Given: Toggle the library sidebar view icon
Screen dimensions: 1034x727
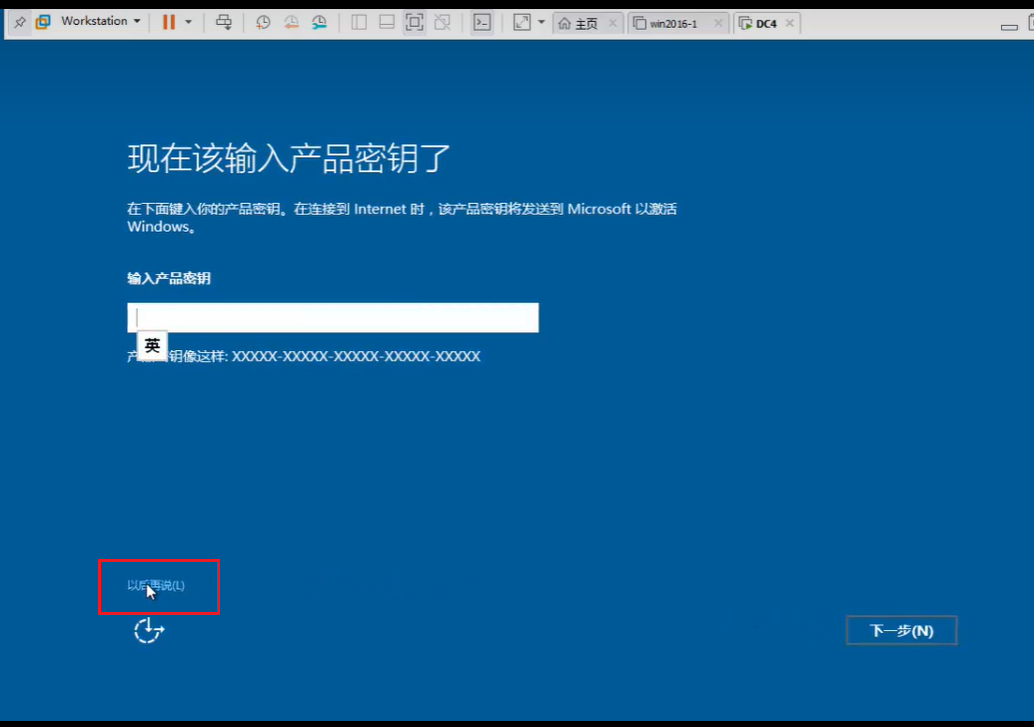Looking at the screenshot, I should pos(359,22).
